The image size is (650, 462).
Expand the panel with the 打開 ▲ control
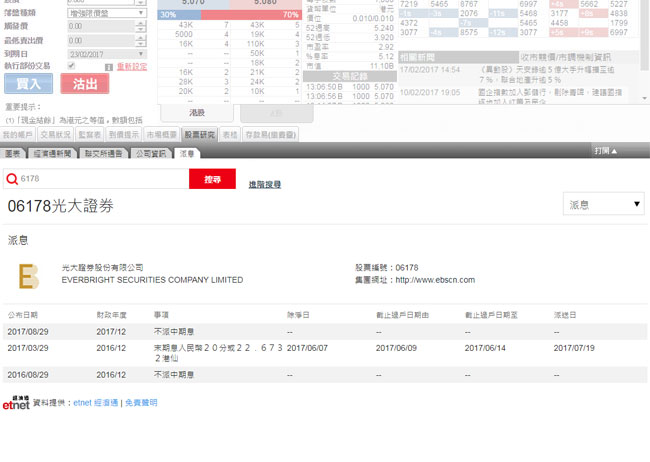(606, 151)
